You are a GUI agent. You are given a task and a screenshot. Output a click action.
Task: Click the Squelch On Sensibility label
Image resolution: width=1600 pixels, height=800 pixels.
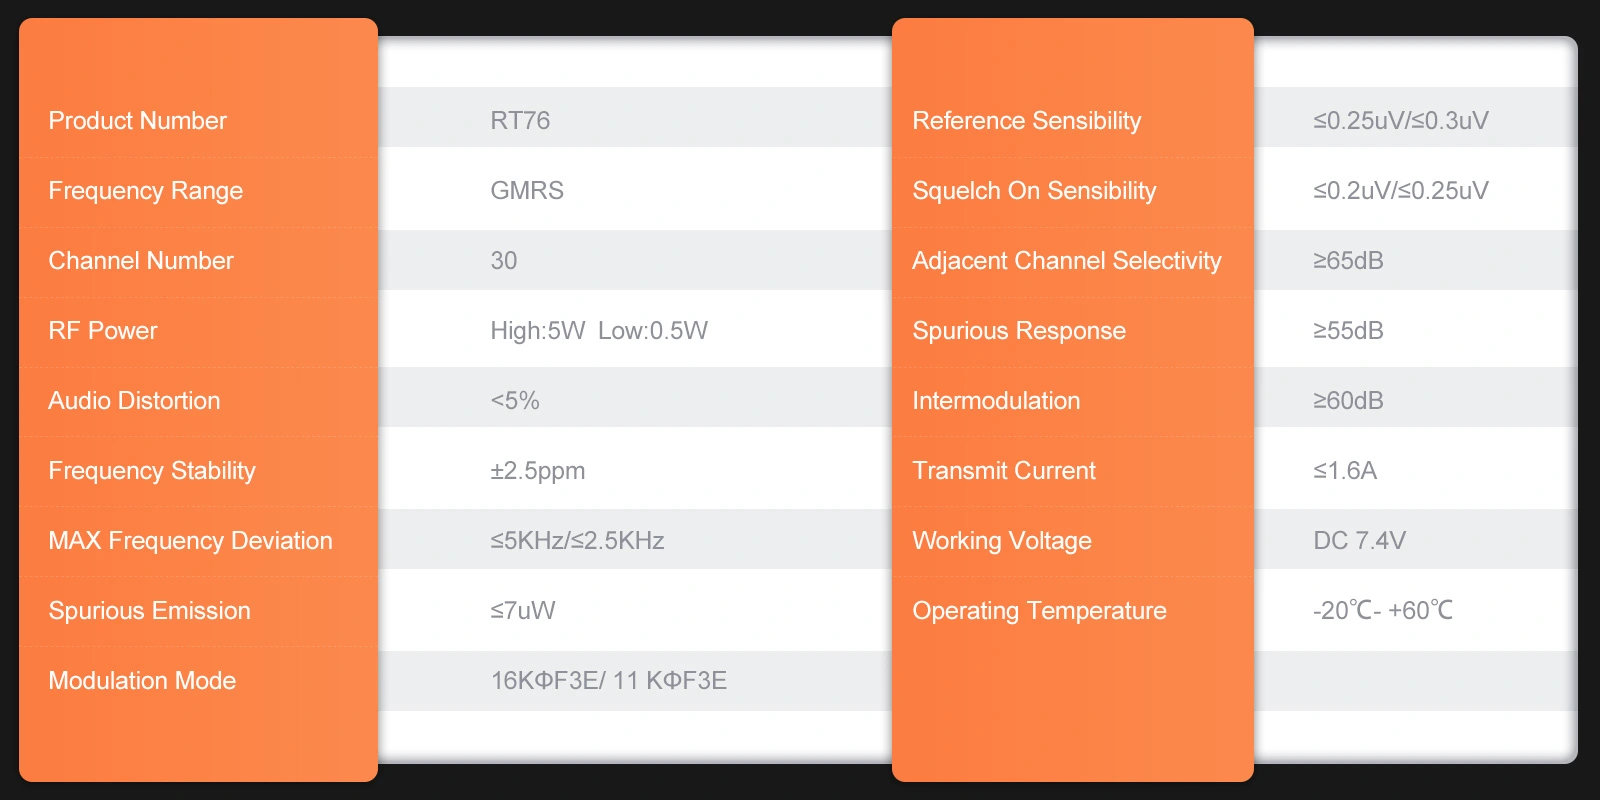click(x=1034, y=191)
